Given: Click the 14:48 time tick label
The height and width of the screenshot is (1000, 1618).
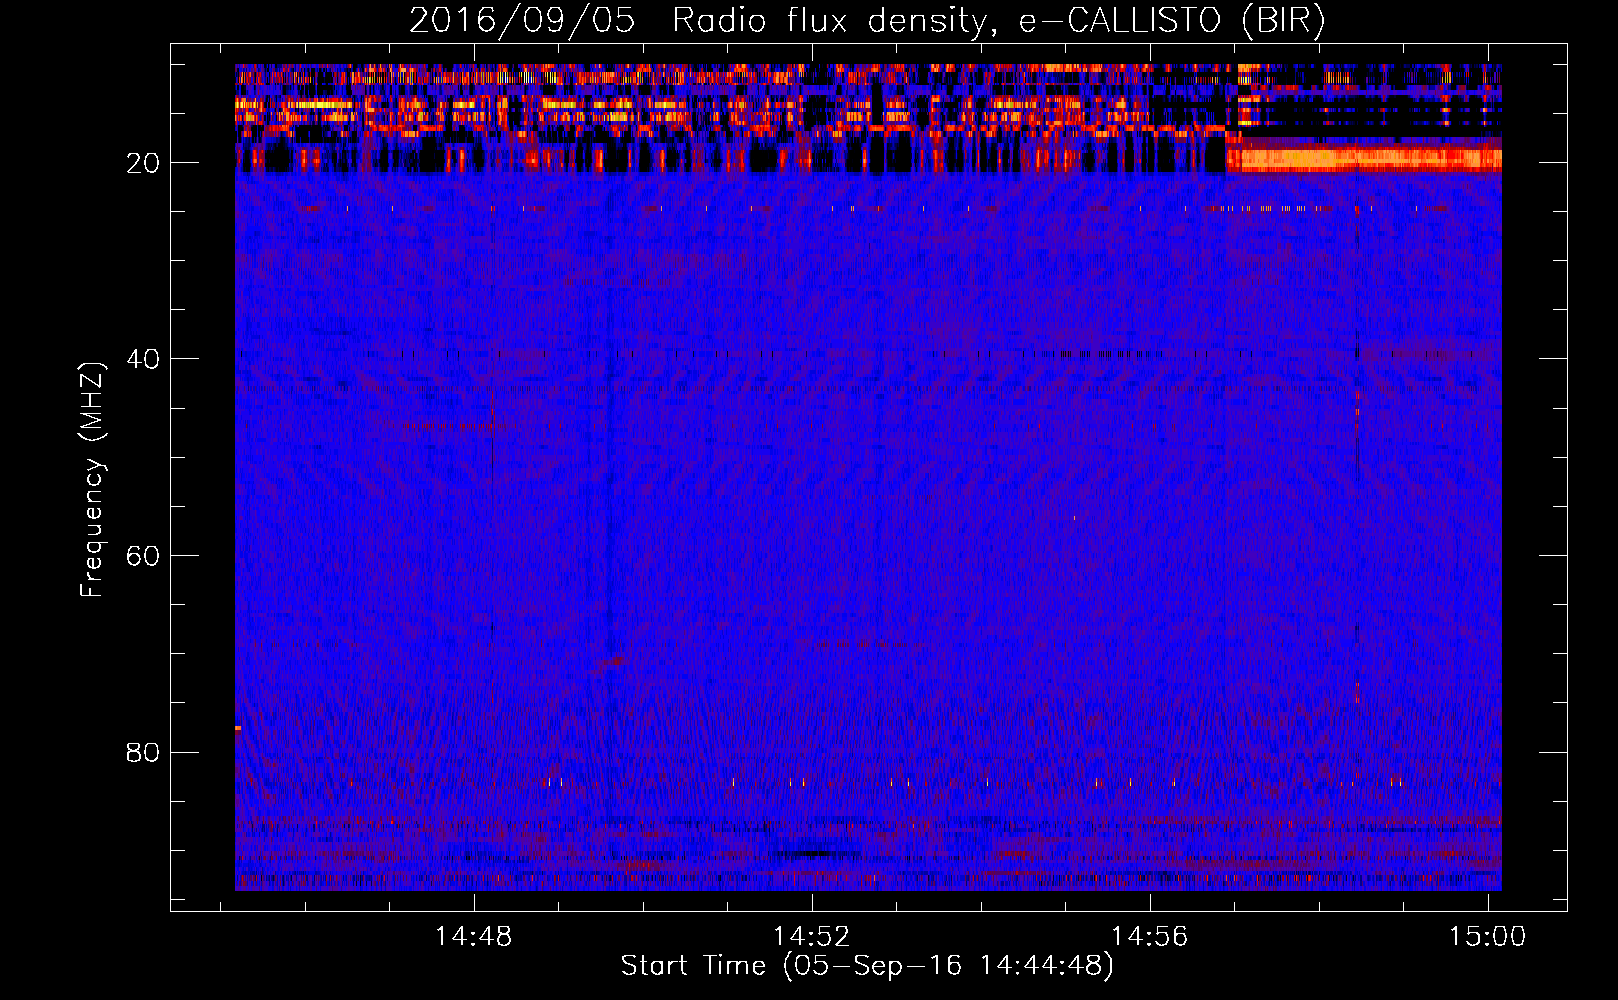Looking at the screenshot, I should (473, 937).
